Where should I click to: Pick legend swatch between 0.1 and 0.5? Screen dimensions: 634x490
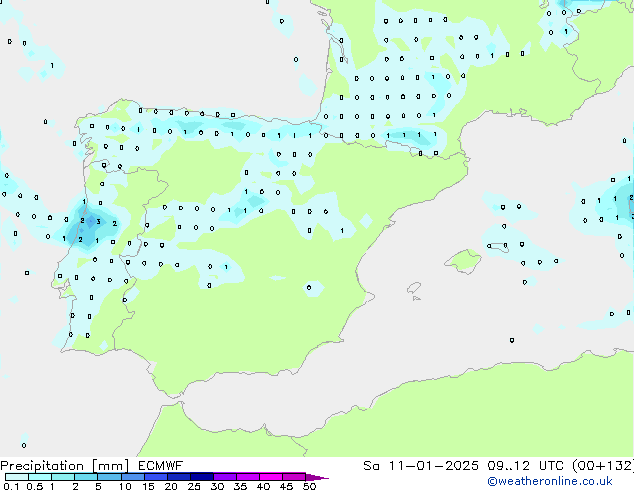[17, 477]
